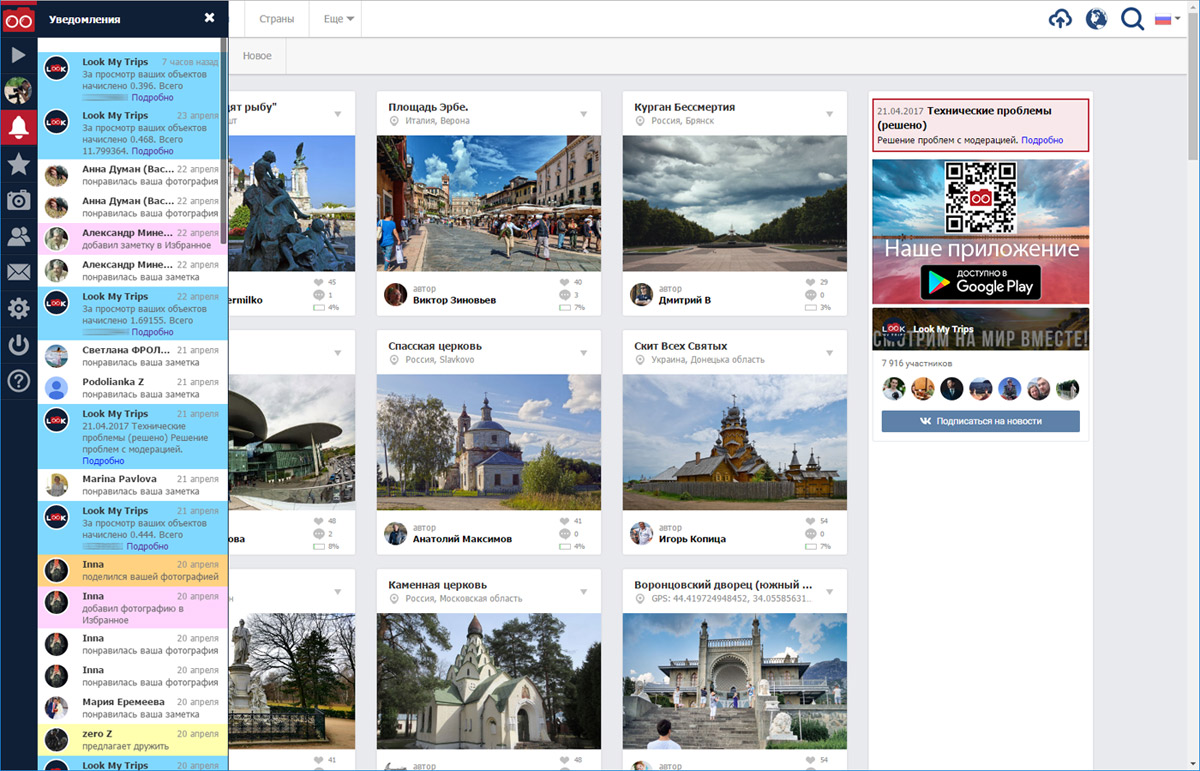
Task: Open Александр Мине... добавил заметку в Избранное notification
Action: [x=132, y=238]
